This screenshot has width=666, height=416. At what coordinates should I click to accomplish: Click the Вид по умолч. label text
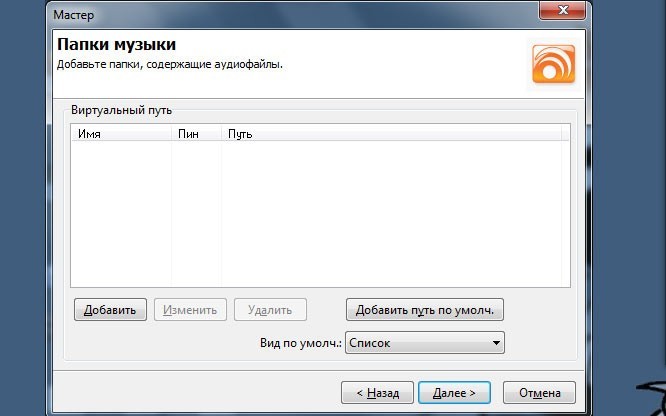pyautogui.click(x=300, y=343)
